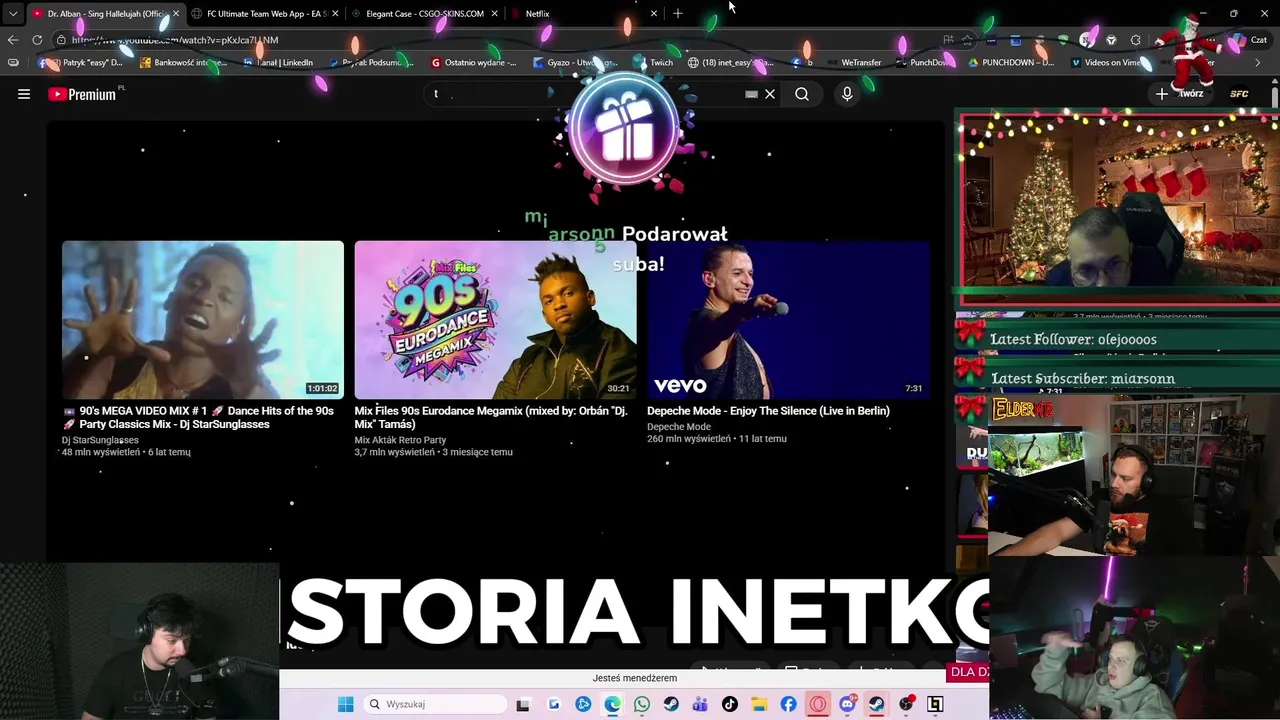Click the 'Jesteś menedżerem' message bar

(634, 678)
